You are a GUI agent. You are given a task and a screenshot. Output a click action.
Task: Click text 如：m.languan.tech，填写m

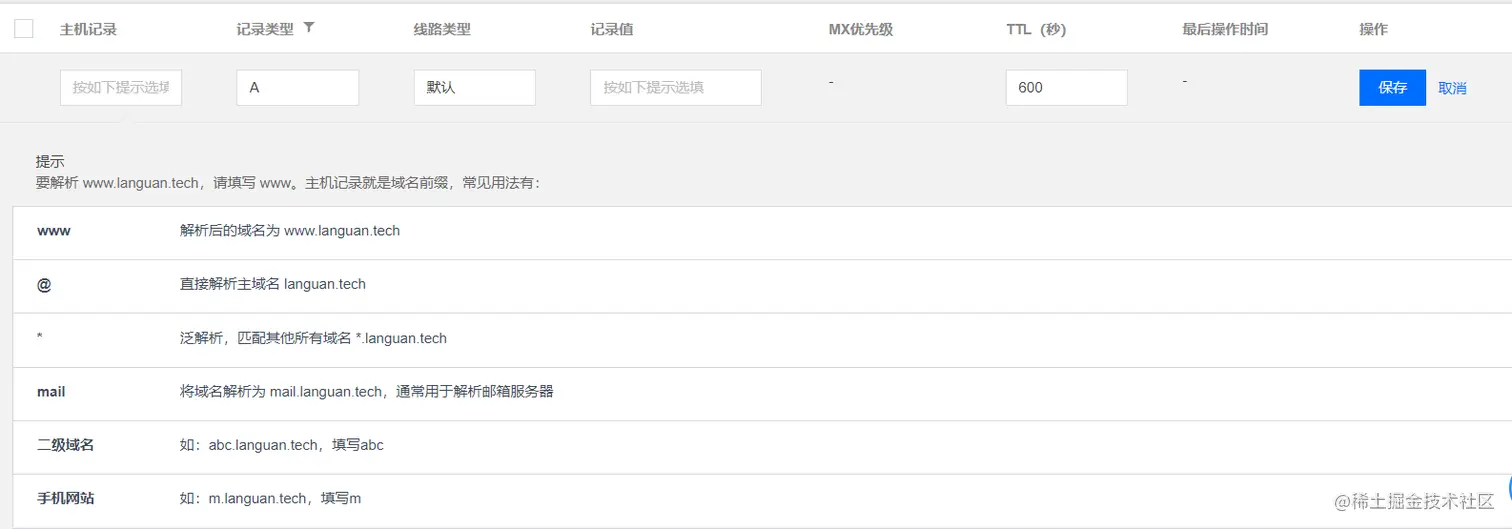[270, 498]
